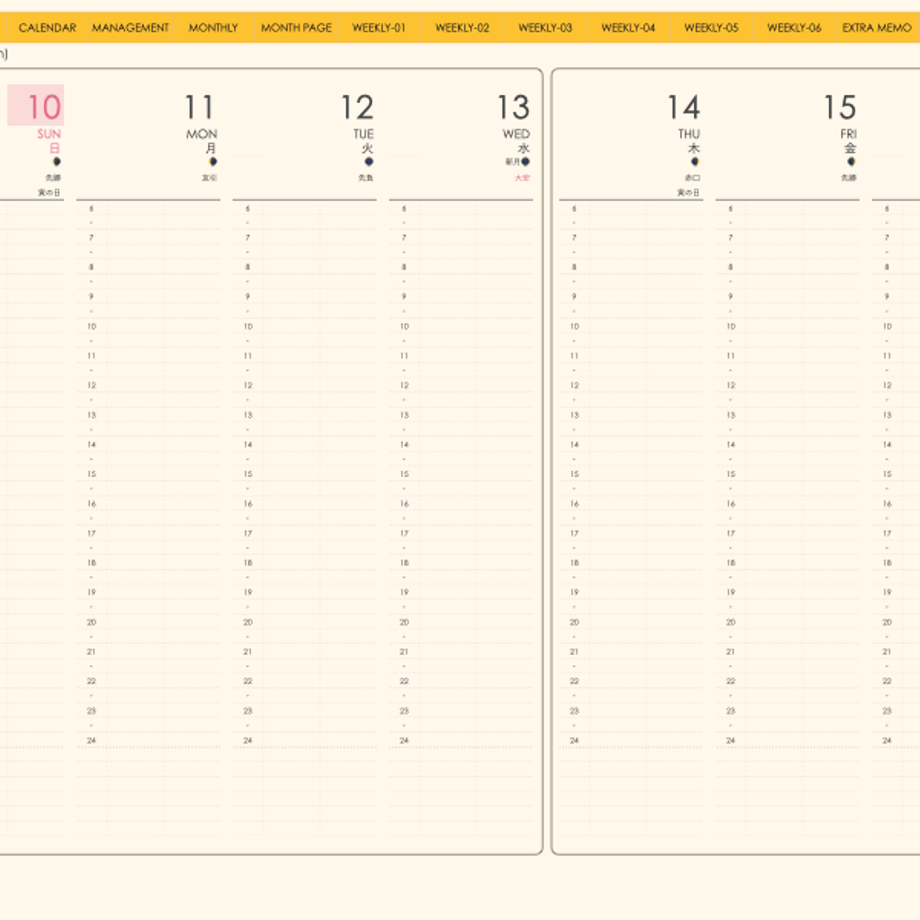The height and width of the screenshot is (920, 920).
Task: Open the MONTH PAGE tab
Action: click(296, 28)
